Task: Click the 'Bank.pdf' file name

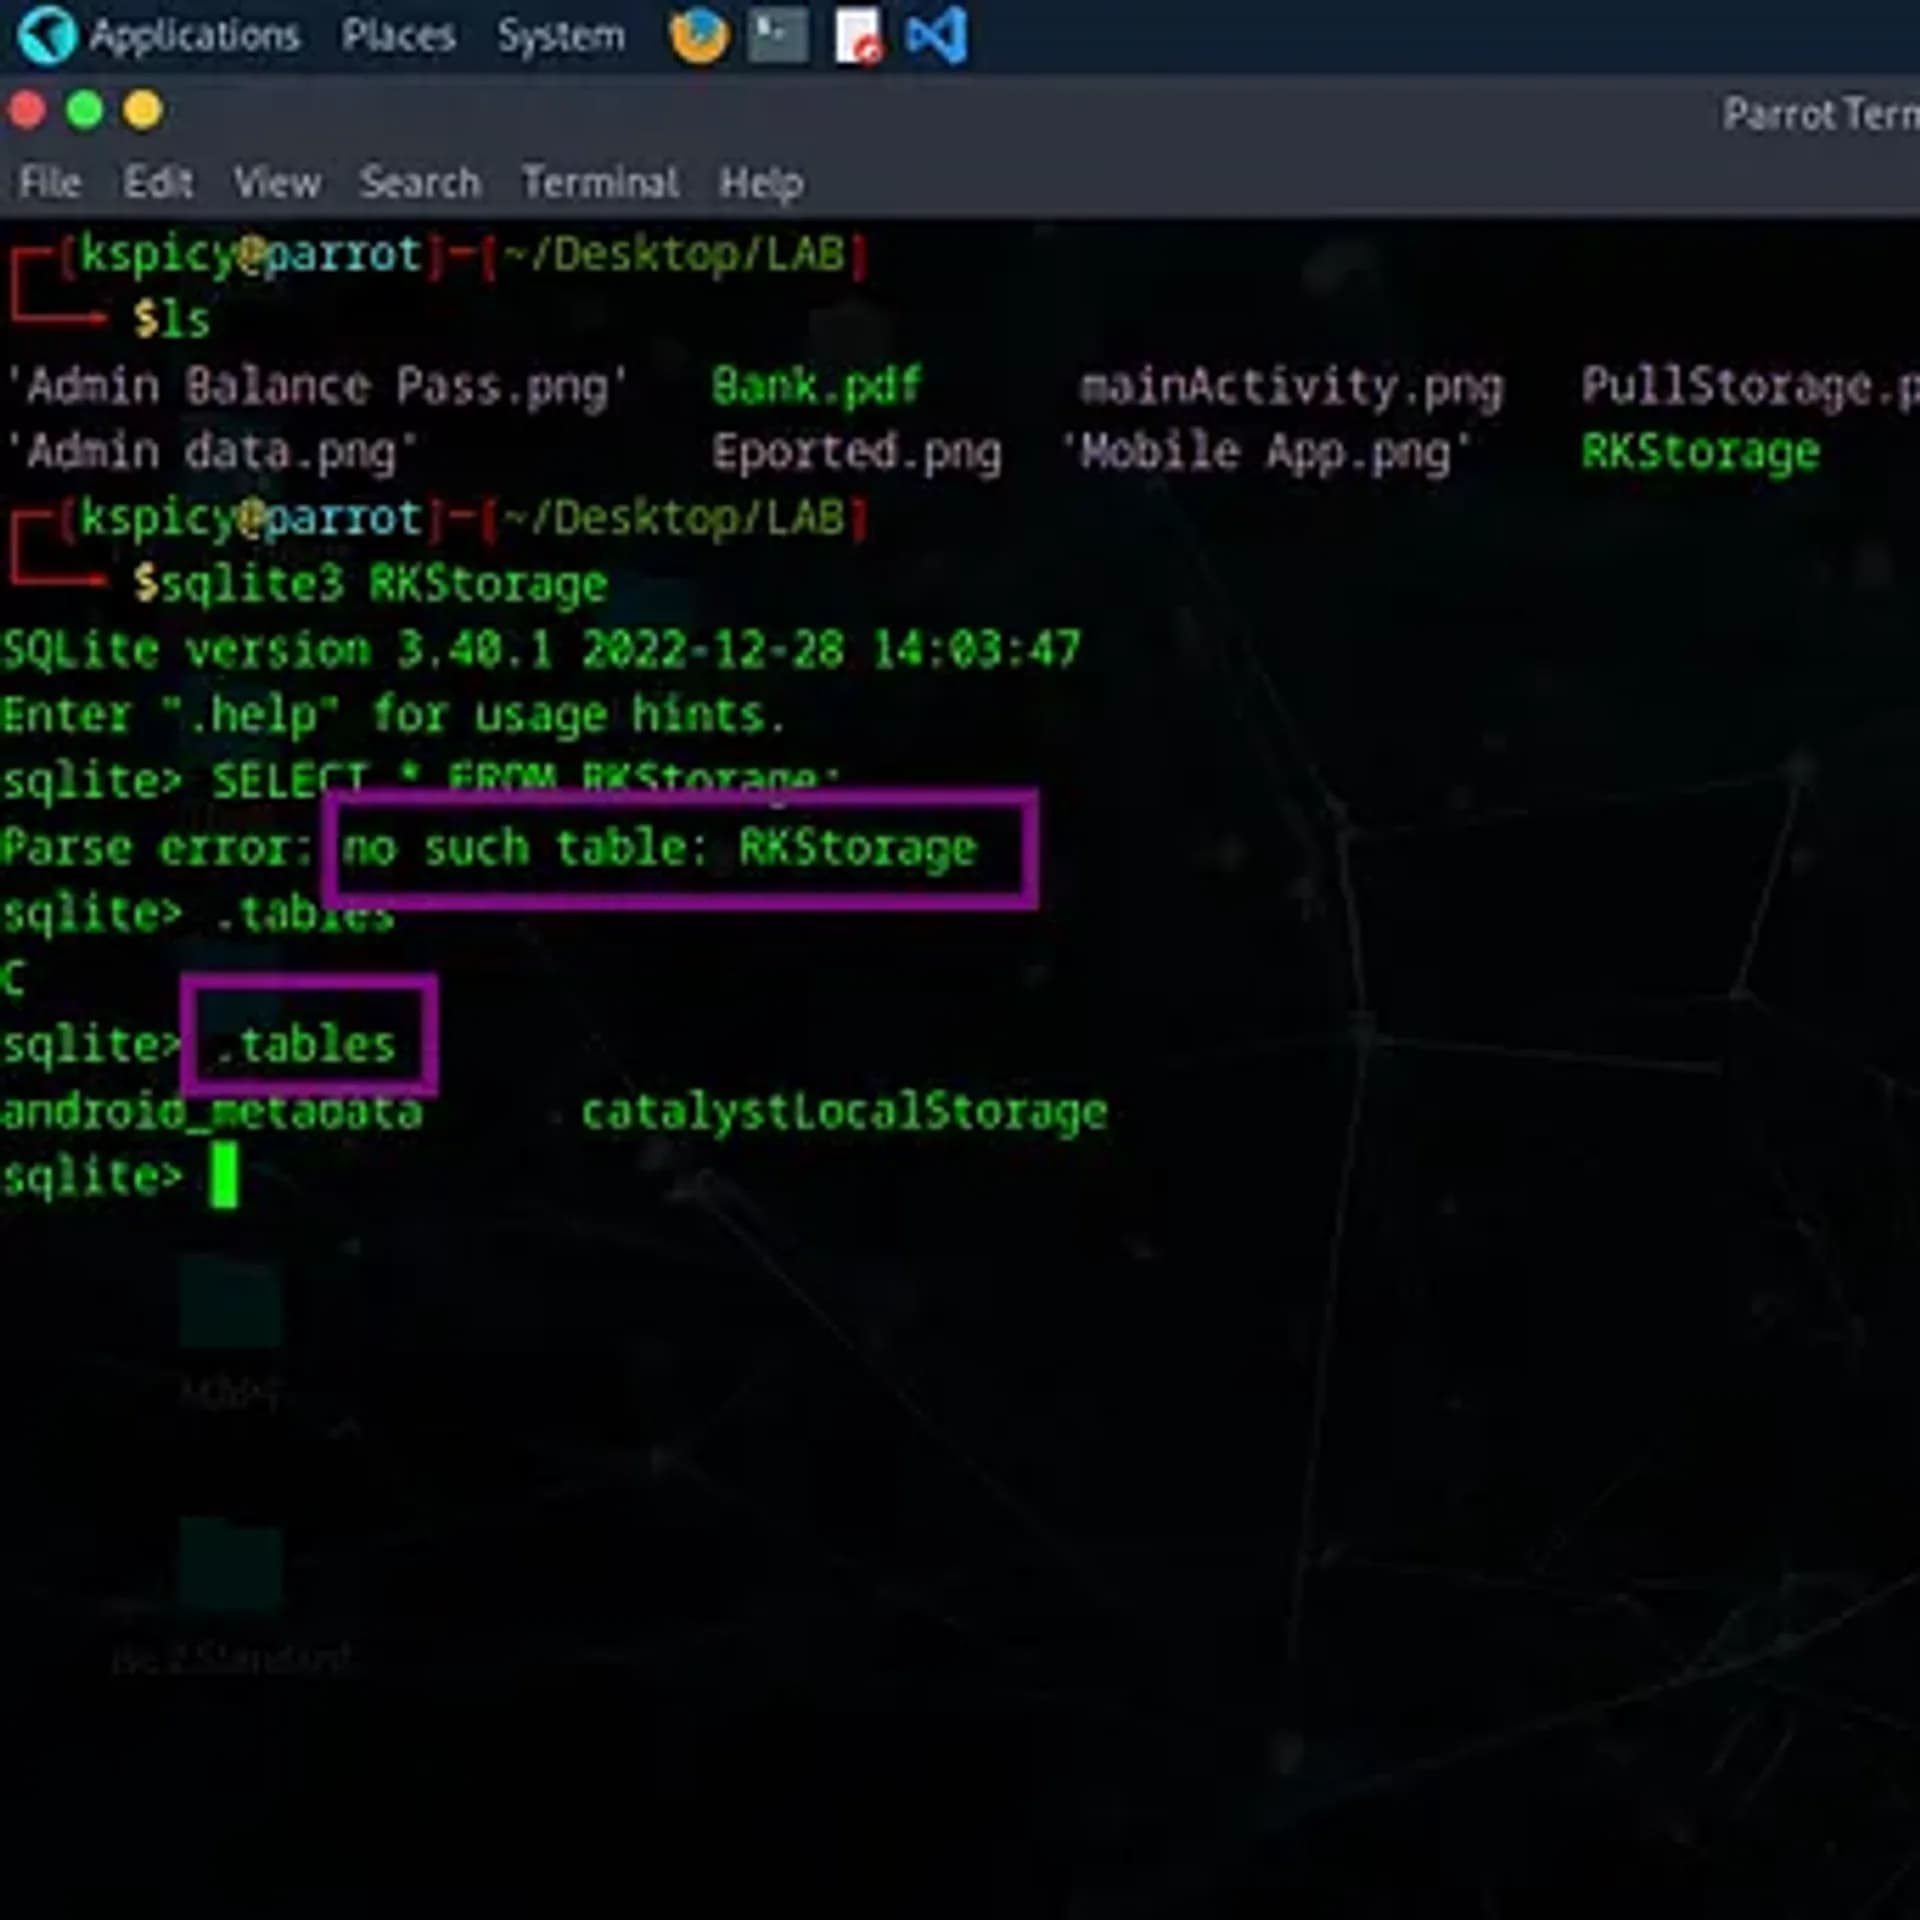Action: point(815,387)
